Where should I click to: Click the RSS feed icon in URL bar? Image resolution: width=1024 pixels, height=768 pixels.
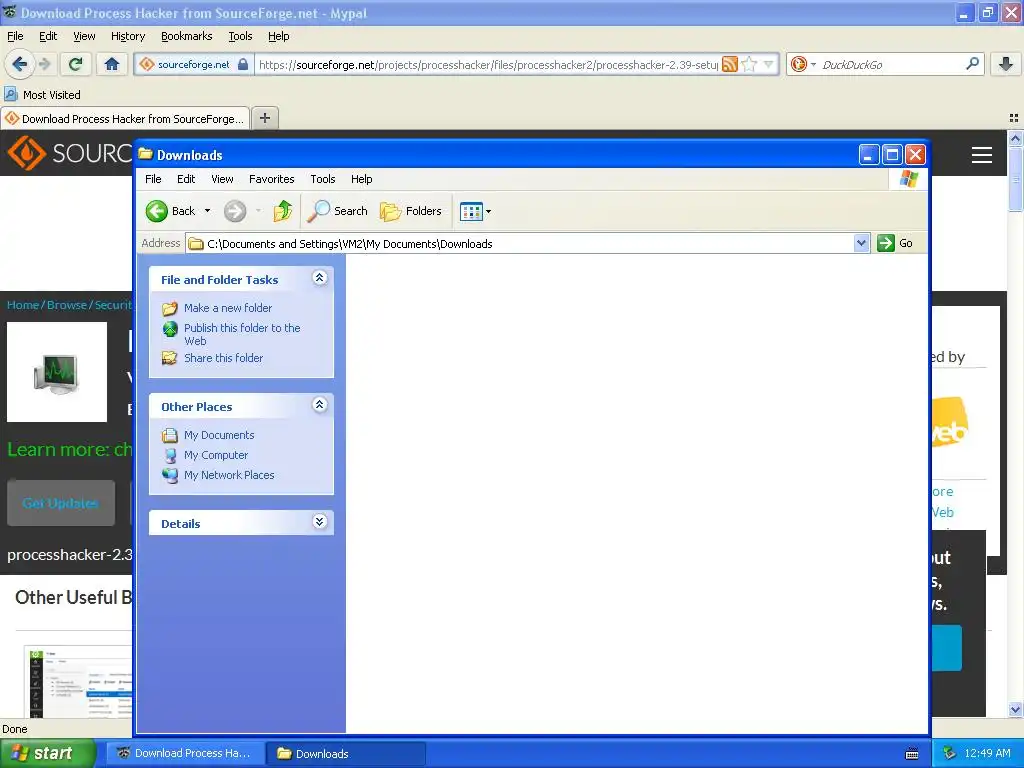tap(729, 64)
